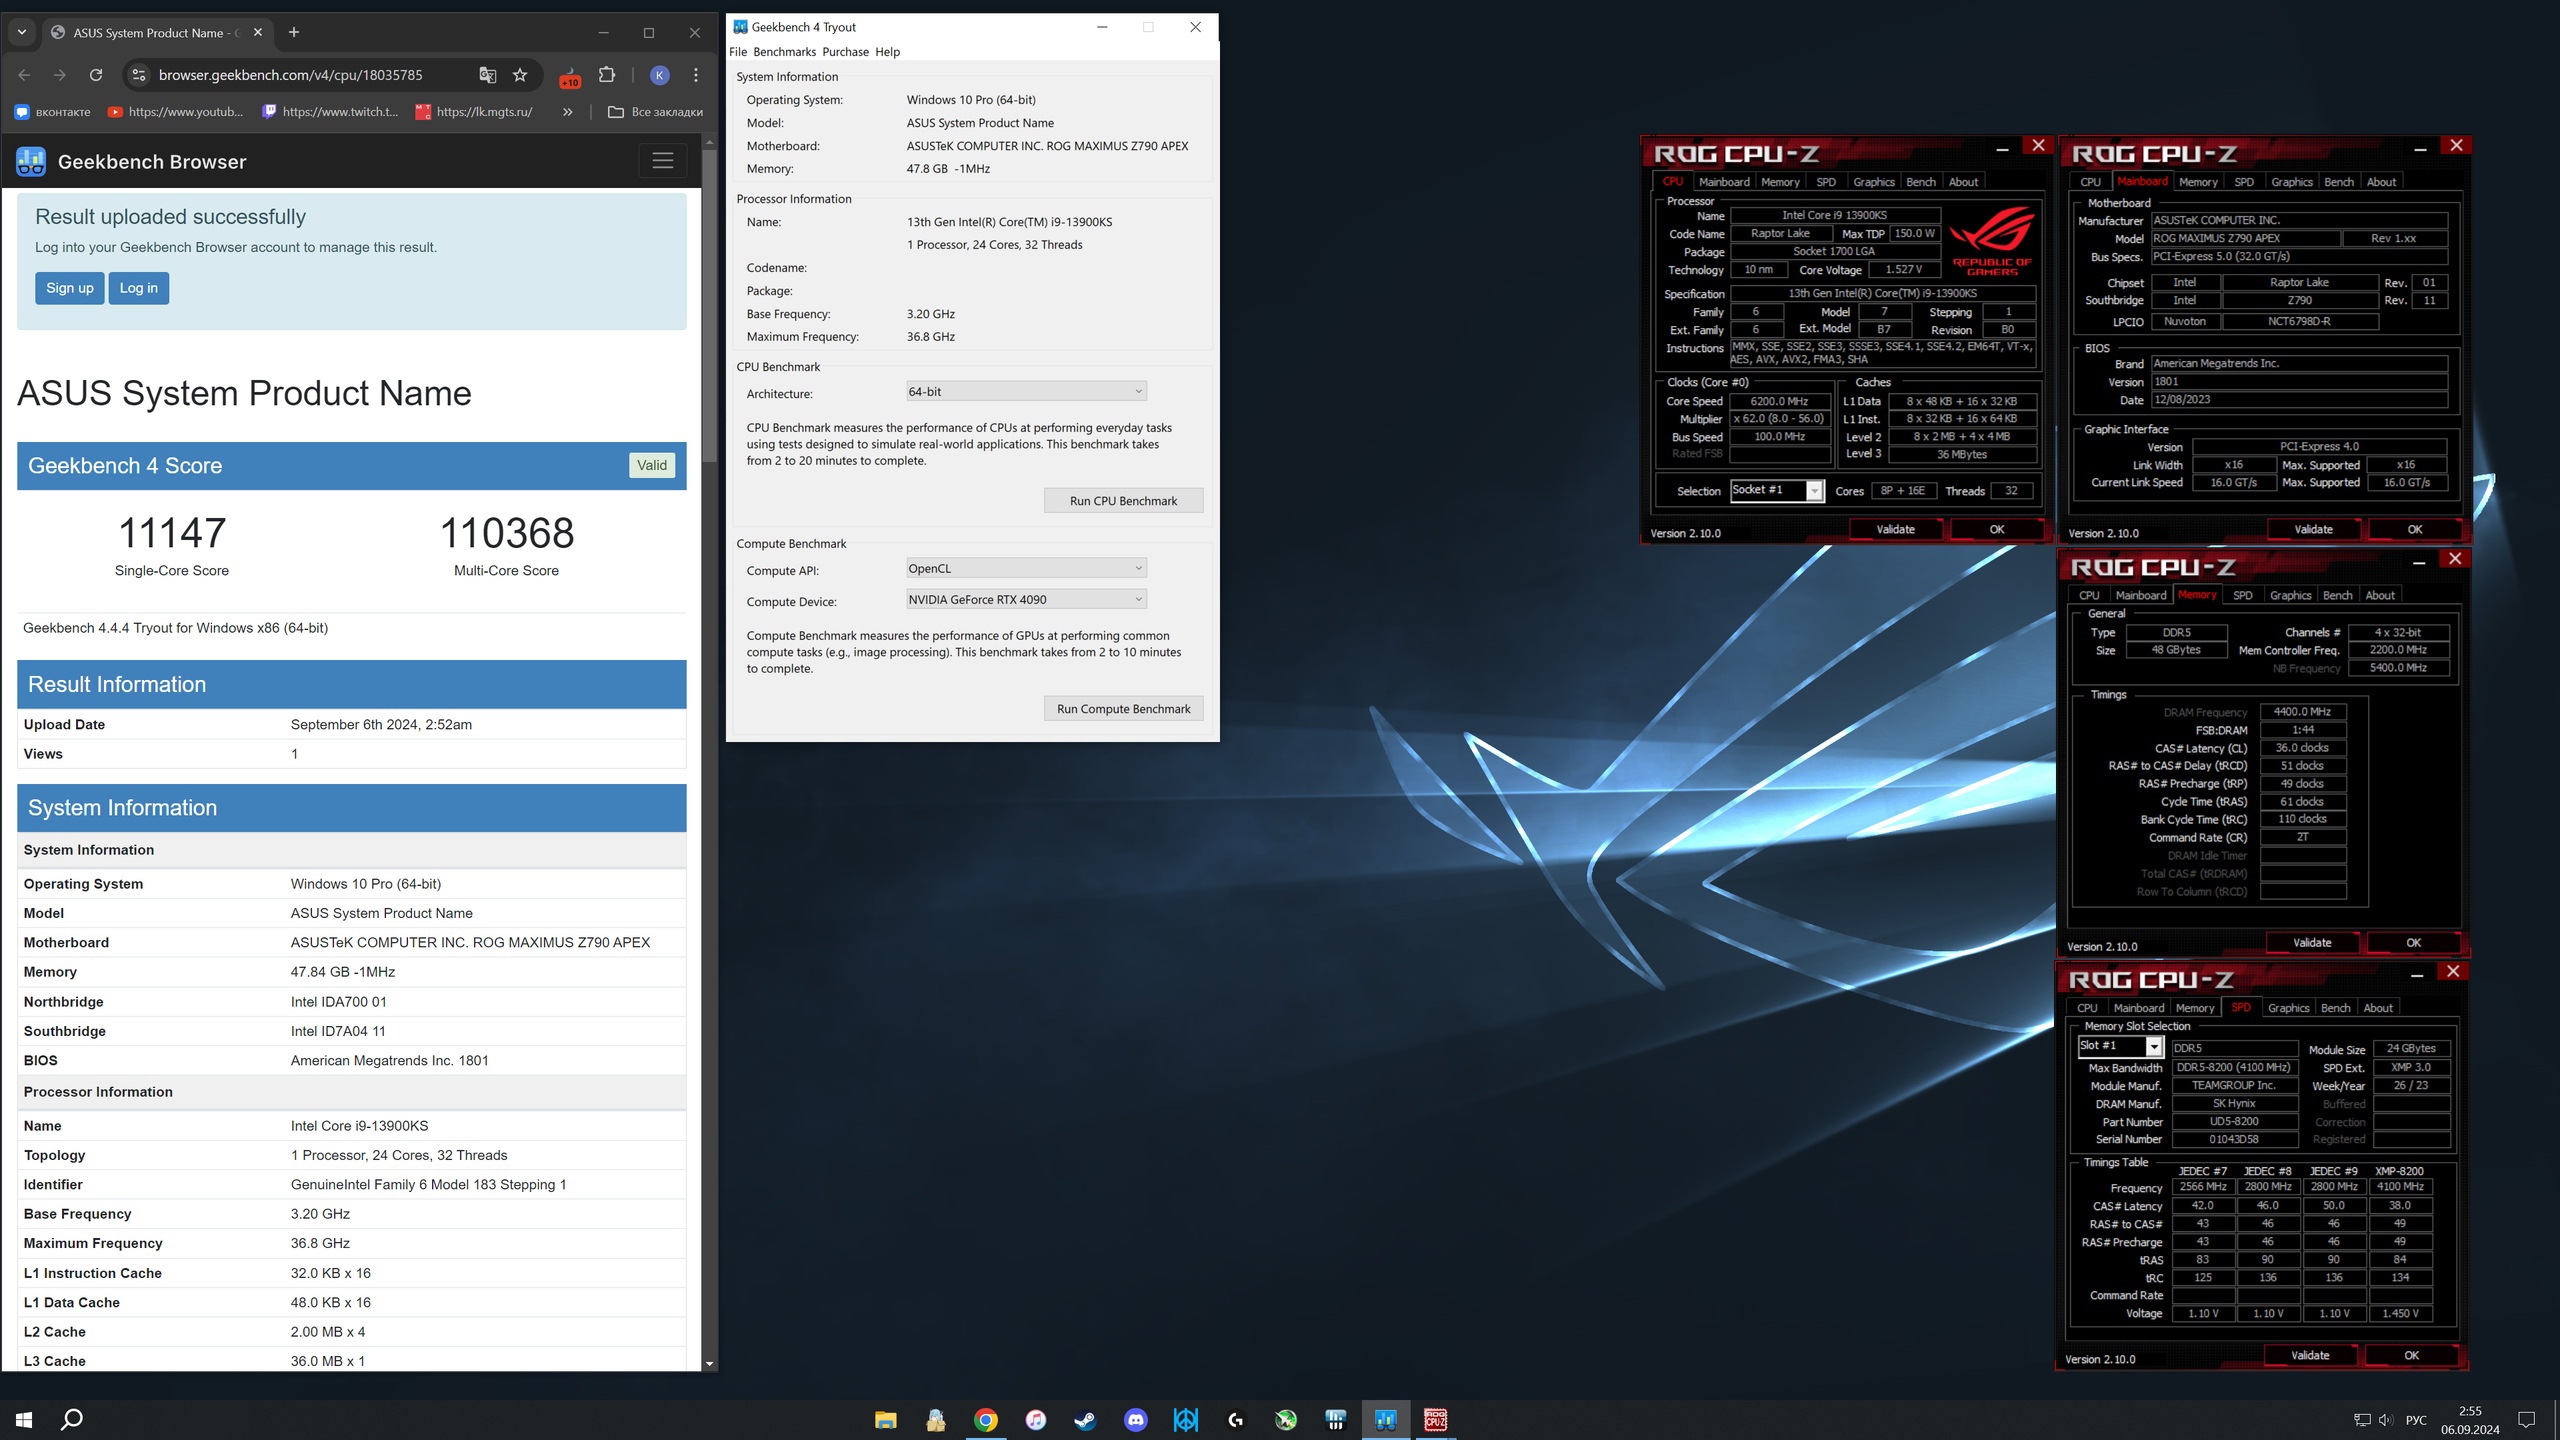Click the Run CPU Benchmark button

coord(1123,501)
